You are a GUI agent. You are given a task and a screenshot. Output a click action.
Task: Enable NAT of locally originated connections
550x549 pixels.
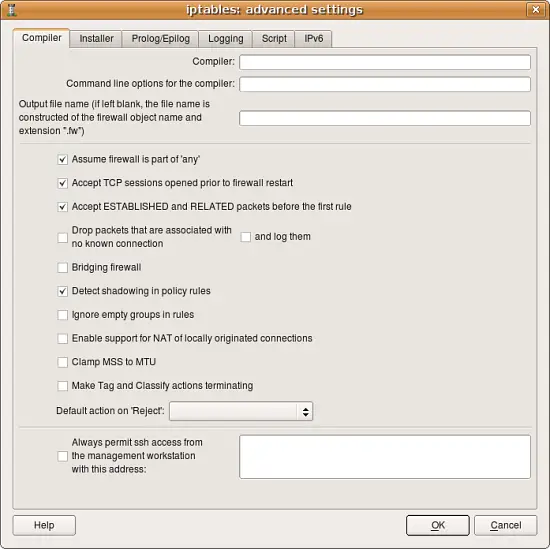tap(62, 339)
